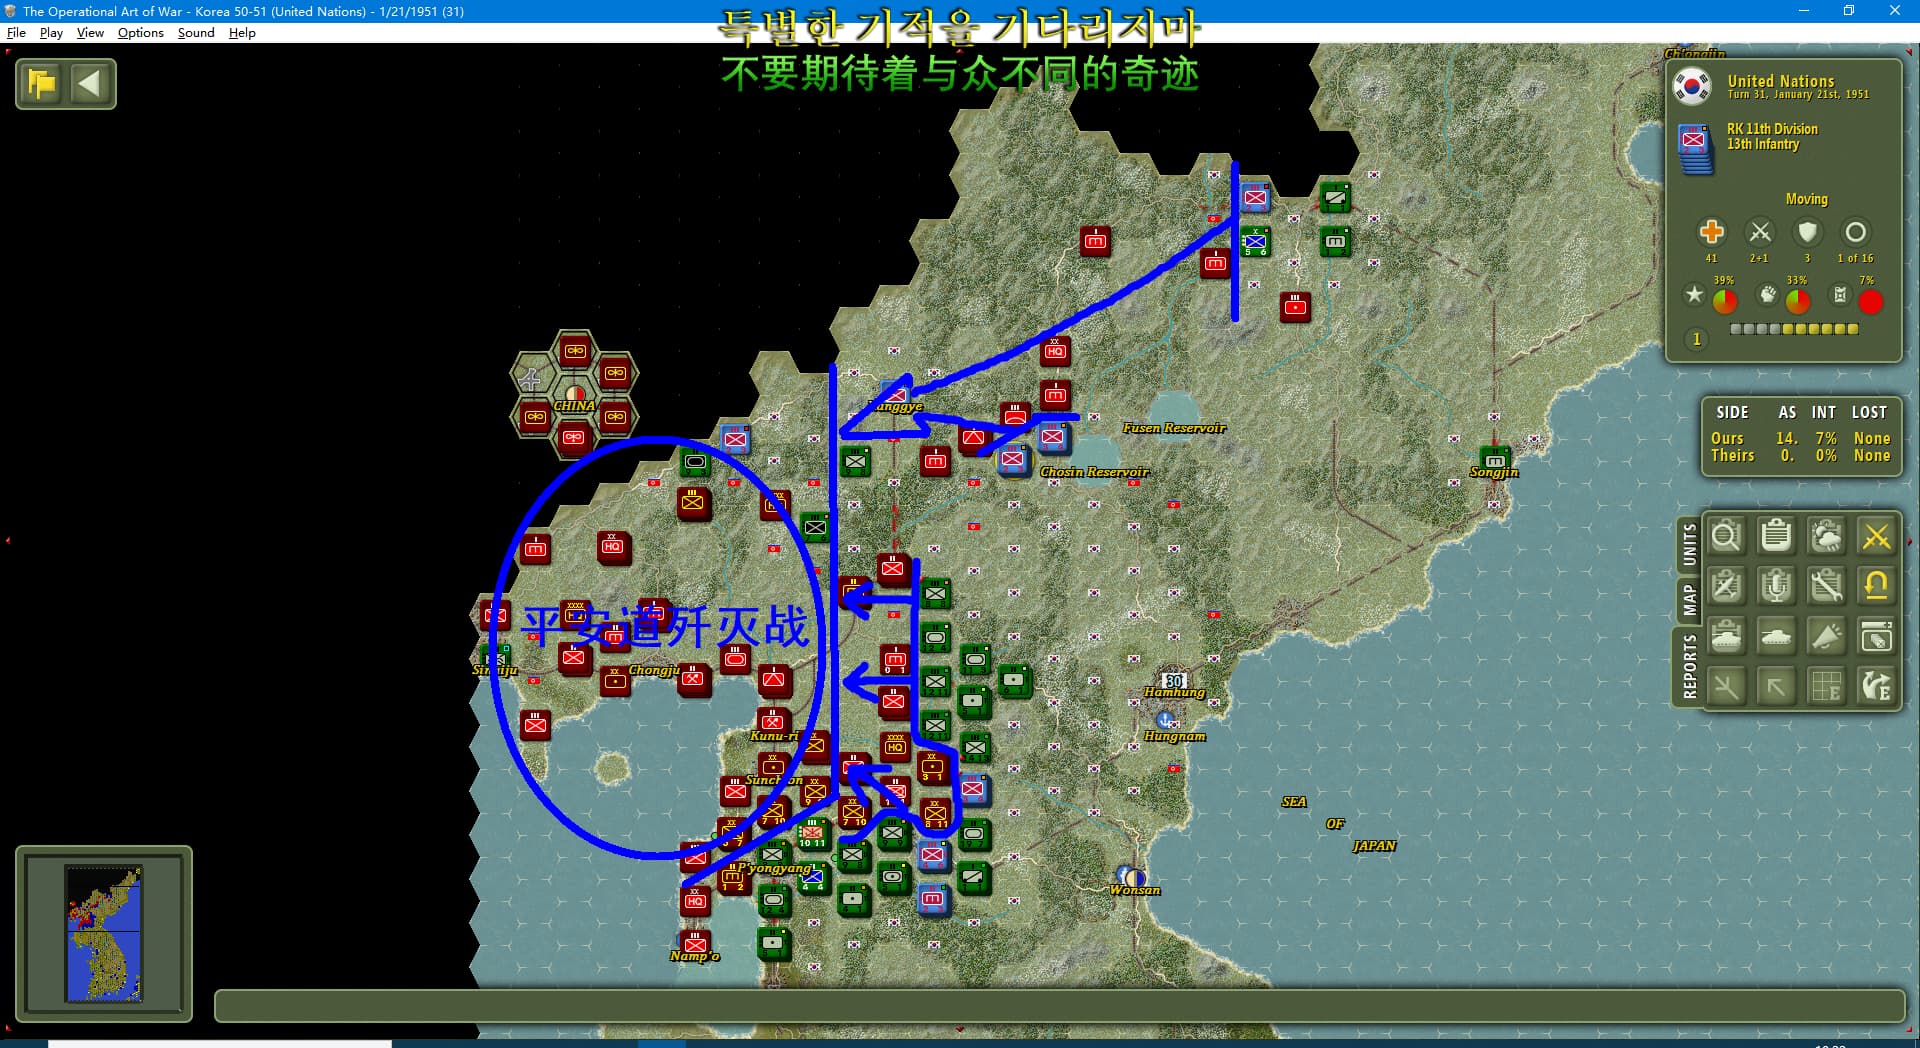Click the RK 11th Division unit stack icon

click(1695, 148)
